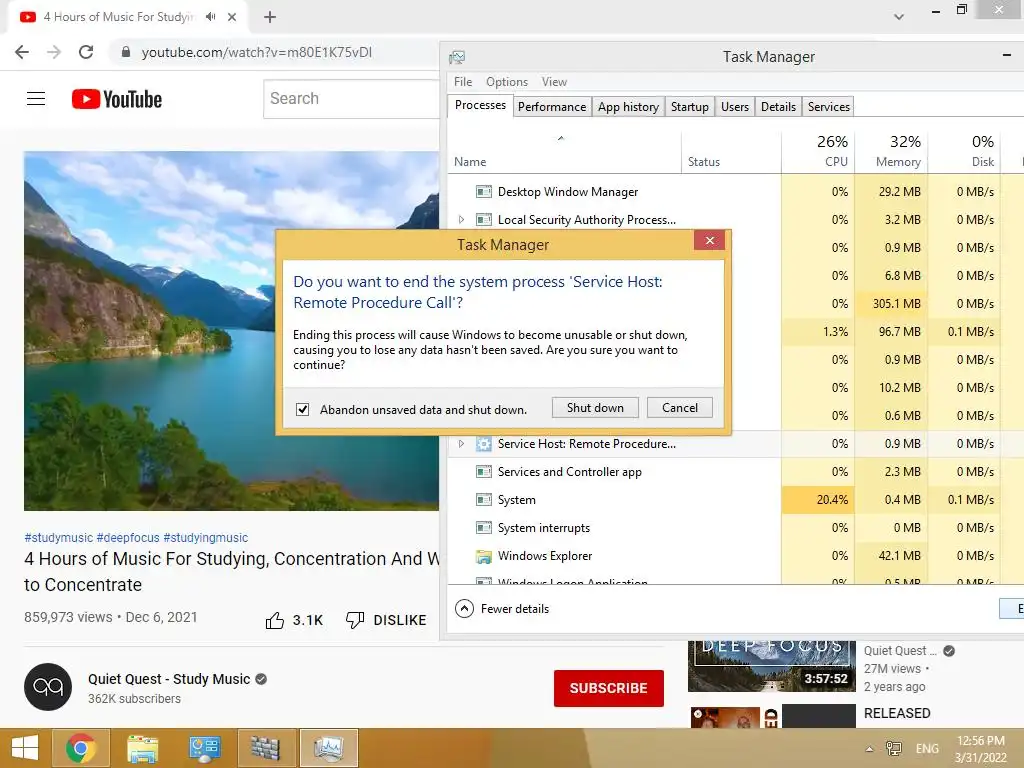Collapse Task Manager with Fewer details arrow
The height and width of the screenshot is (768, 1024).
click(x=464, y=609)
